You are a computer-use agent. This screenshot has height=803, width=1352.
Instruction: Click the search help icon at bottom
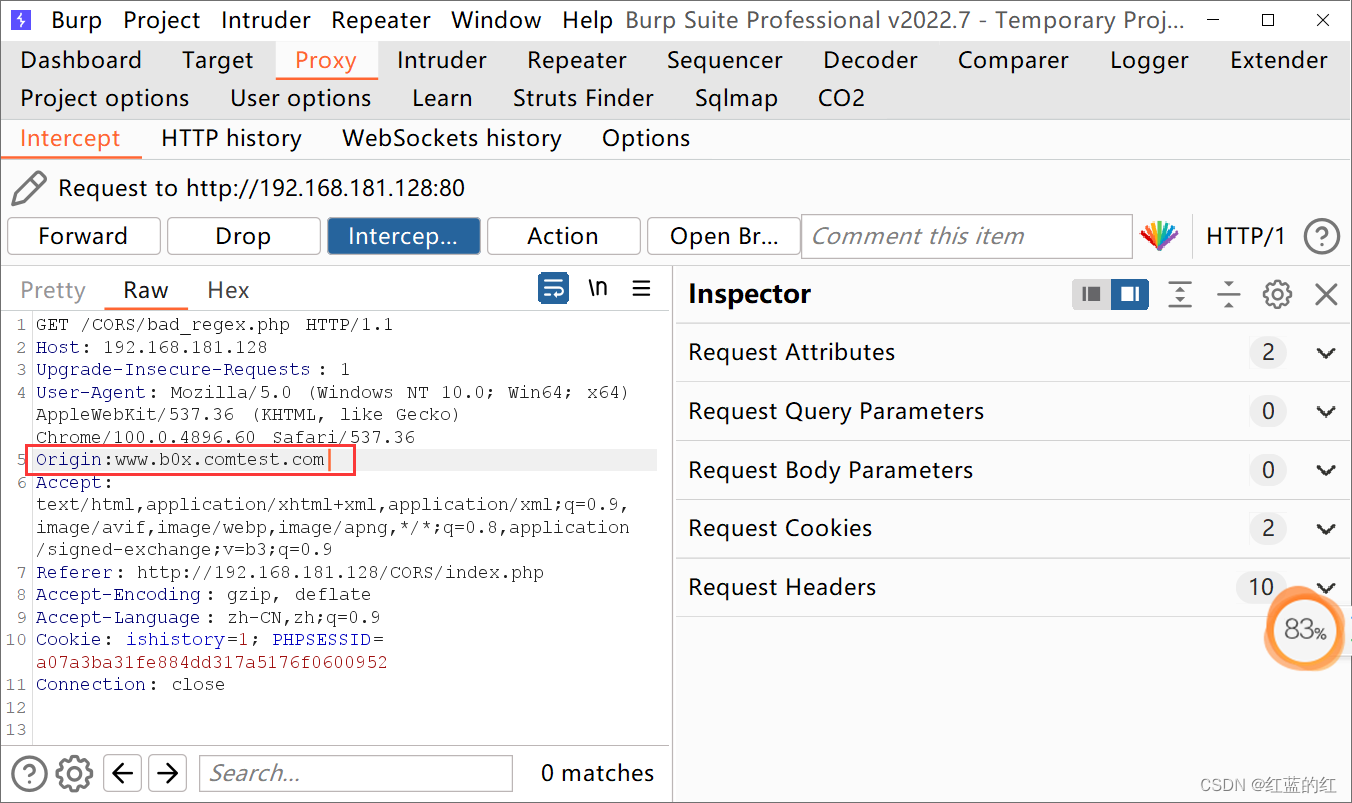pyautogui.click(x=29, y=773)
